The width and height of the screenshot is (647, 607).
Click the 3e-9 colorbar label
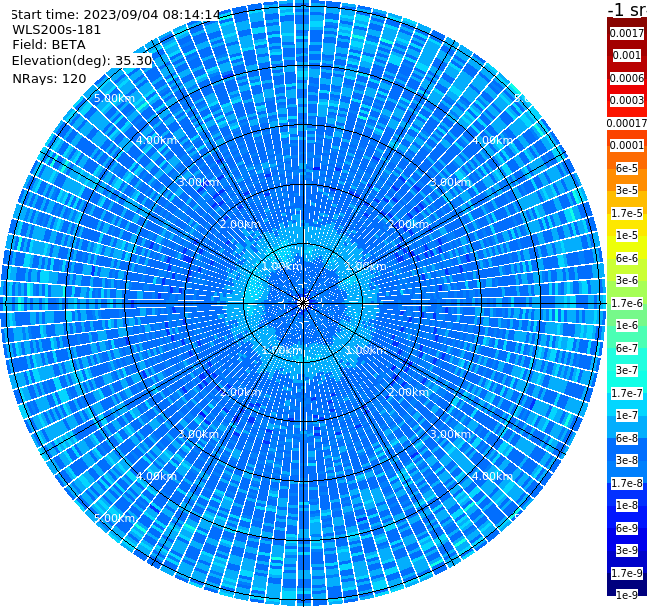tap(627, 550)
